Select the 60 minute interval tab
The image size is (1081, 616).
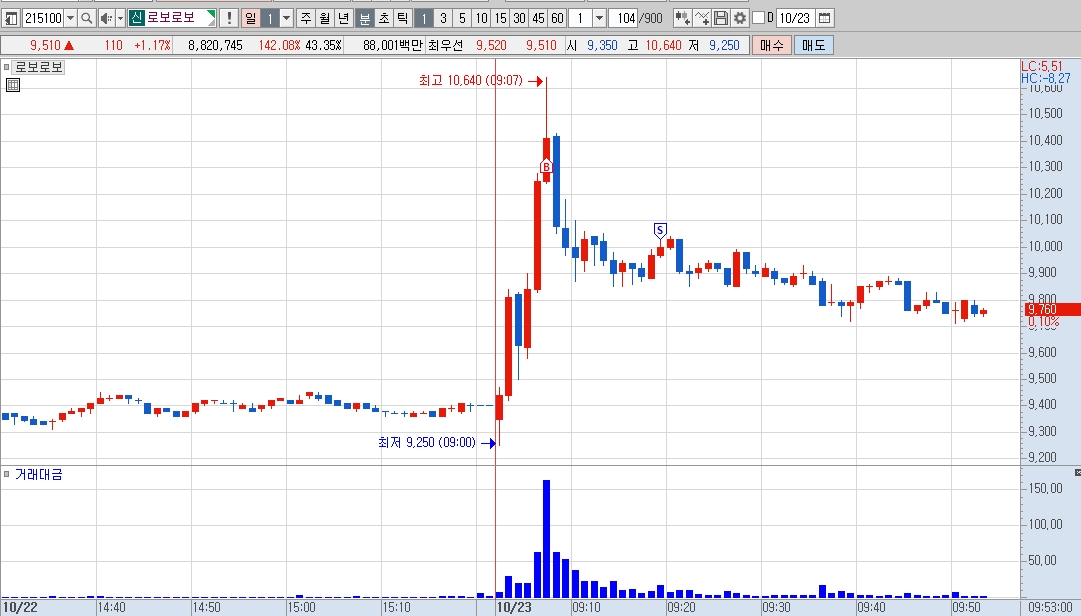tap(557, 18)
